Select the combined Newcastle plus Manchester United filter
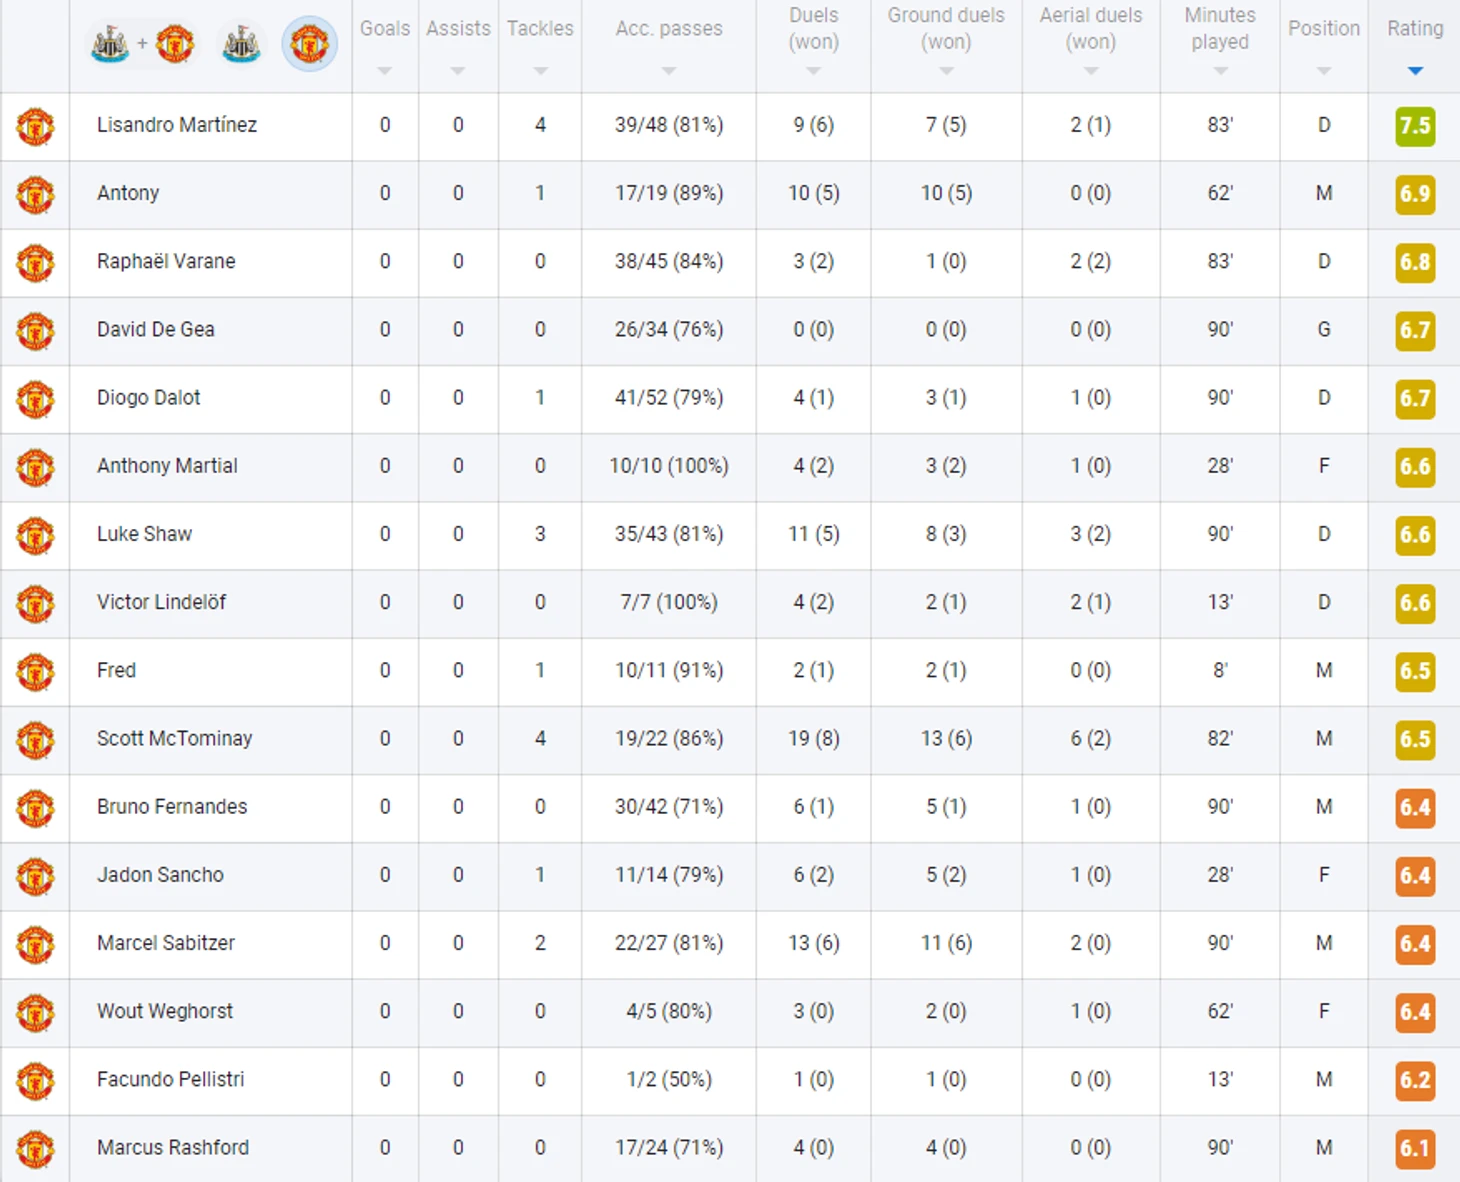The height and width of the screenshot is (1182, 1460). pyautogui.click(x=142, y=44)
